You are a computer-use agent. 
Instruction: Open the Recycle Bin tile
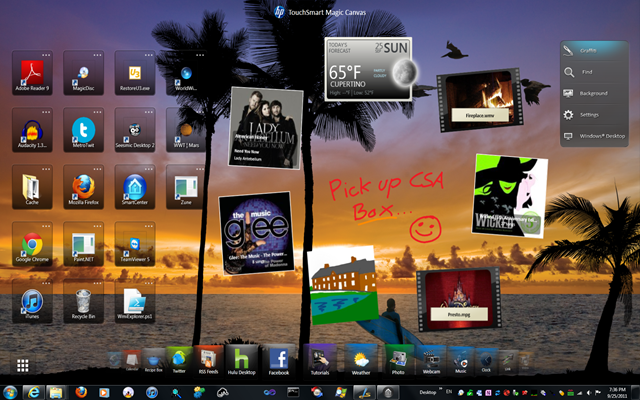84,302
